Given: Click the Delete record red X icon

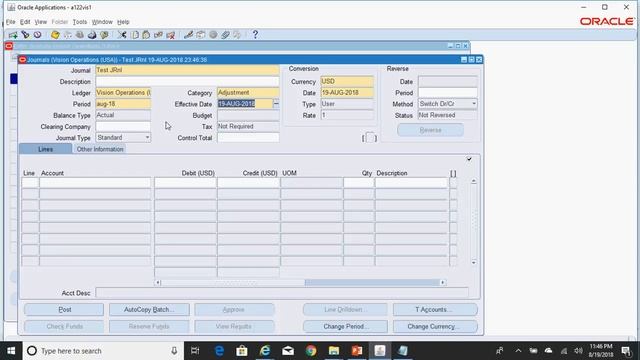Looking at the screenshot, I should click(x=171, y=35).
